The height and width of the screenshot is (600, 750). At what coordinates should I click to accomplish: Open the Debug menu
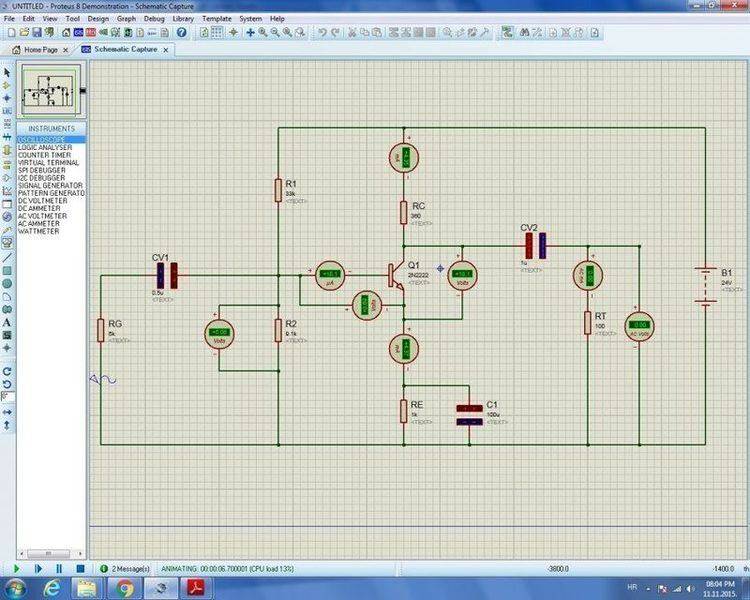pos(154,18)
